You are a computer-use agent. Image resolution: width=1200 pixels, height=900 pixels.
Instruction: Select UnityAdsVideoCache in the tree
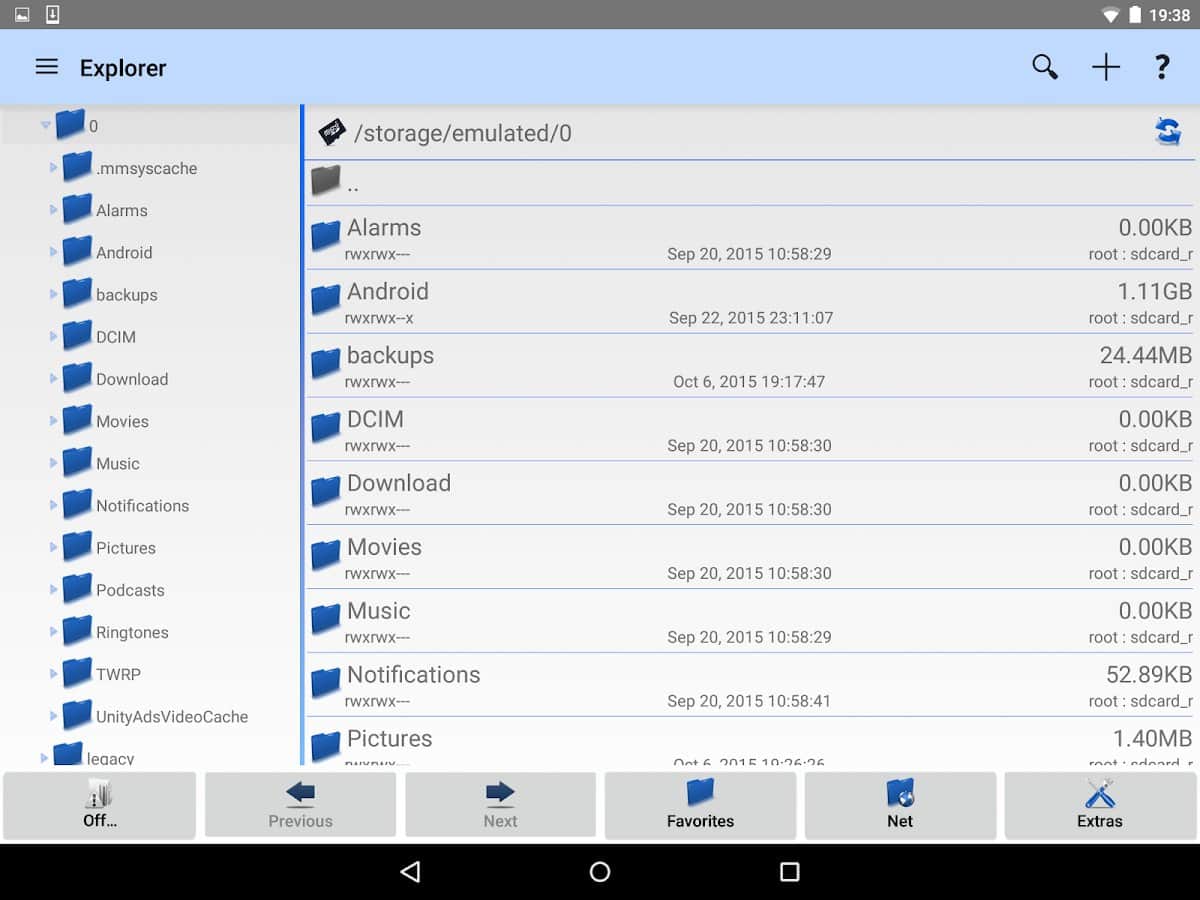(x=171, y=716)
